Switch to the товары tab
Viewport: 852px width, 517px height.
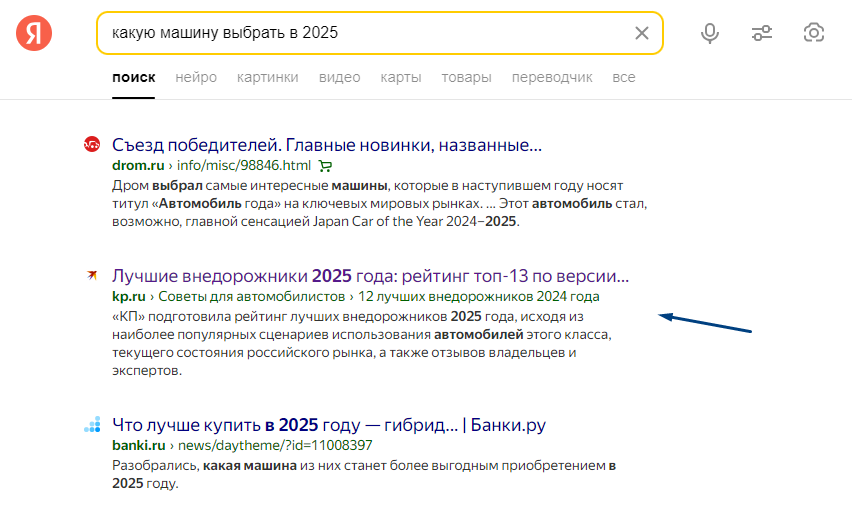tap(466, 78)
